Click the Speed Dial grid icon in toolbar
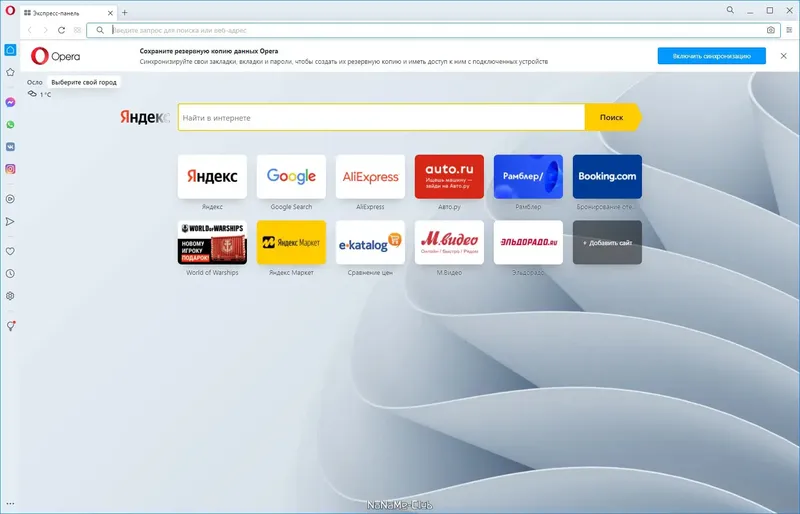Image resolution: width=800 pixels, height=514 pixels. click(78, 30)
